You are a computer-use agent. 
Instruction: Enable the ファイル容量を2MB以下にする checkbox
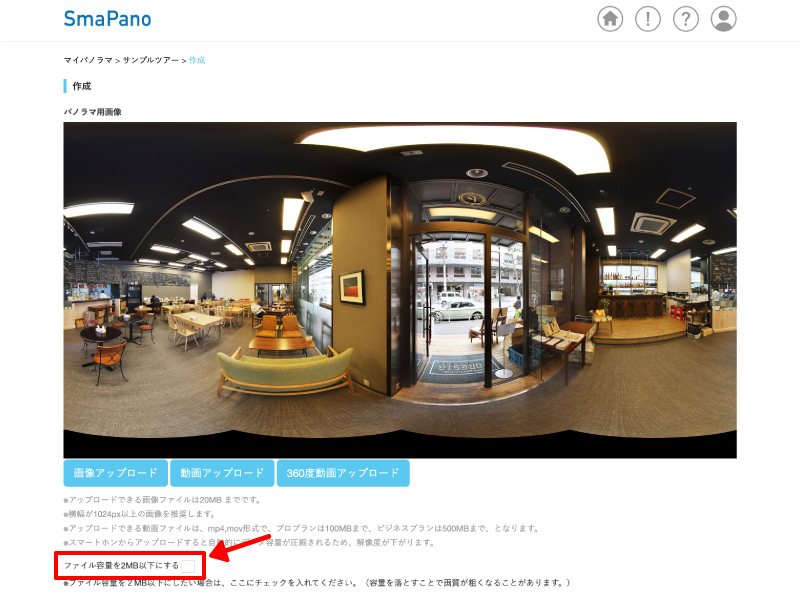coord(188,566)
